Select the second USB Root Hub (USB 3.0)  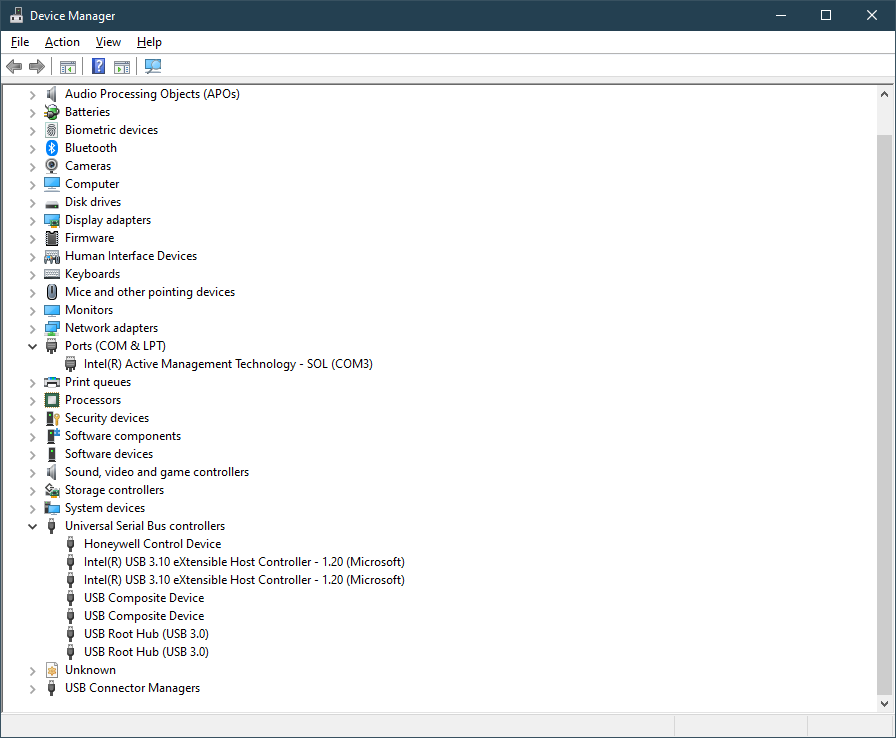pos(146,652)
